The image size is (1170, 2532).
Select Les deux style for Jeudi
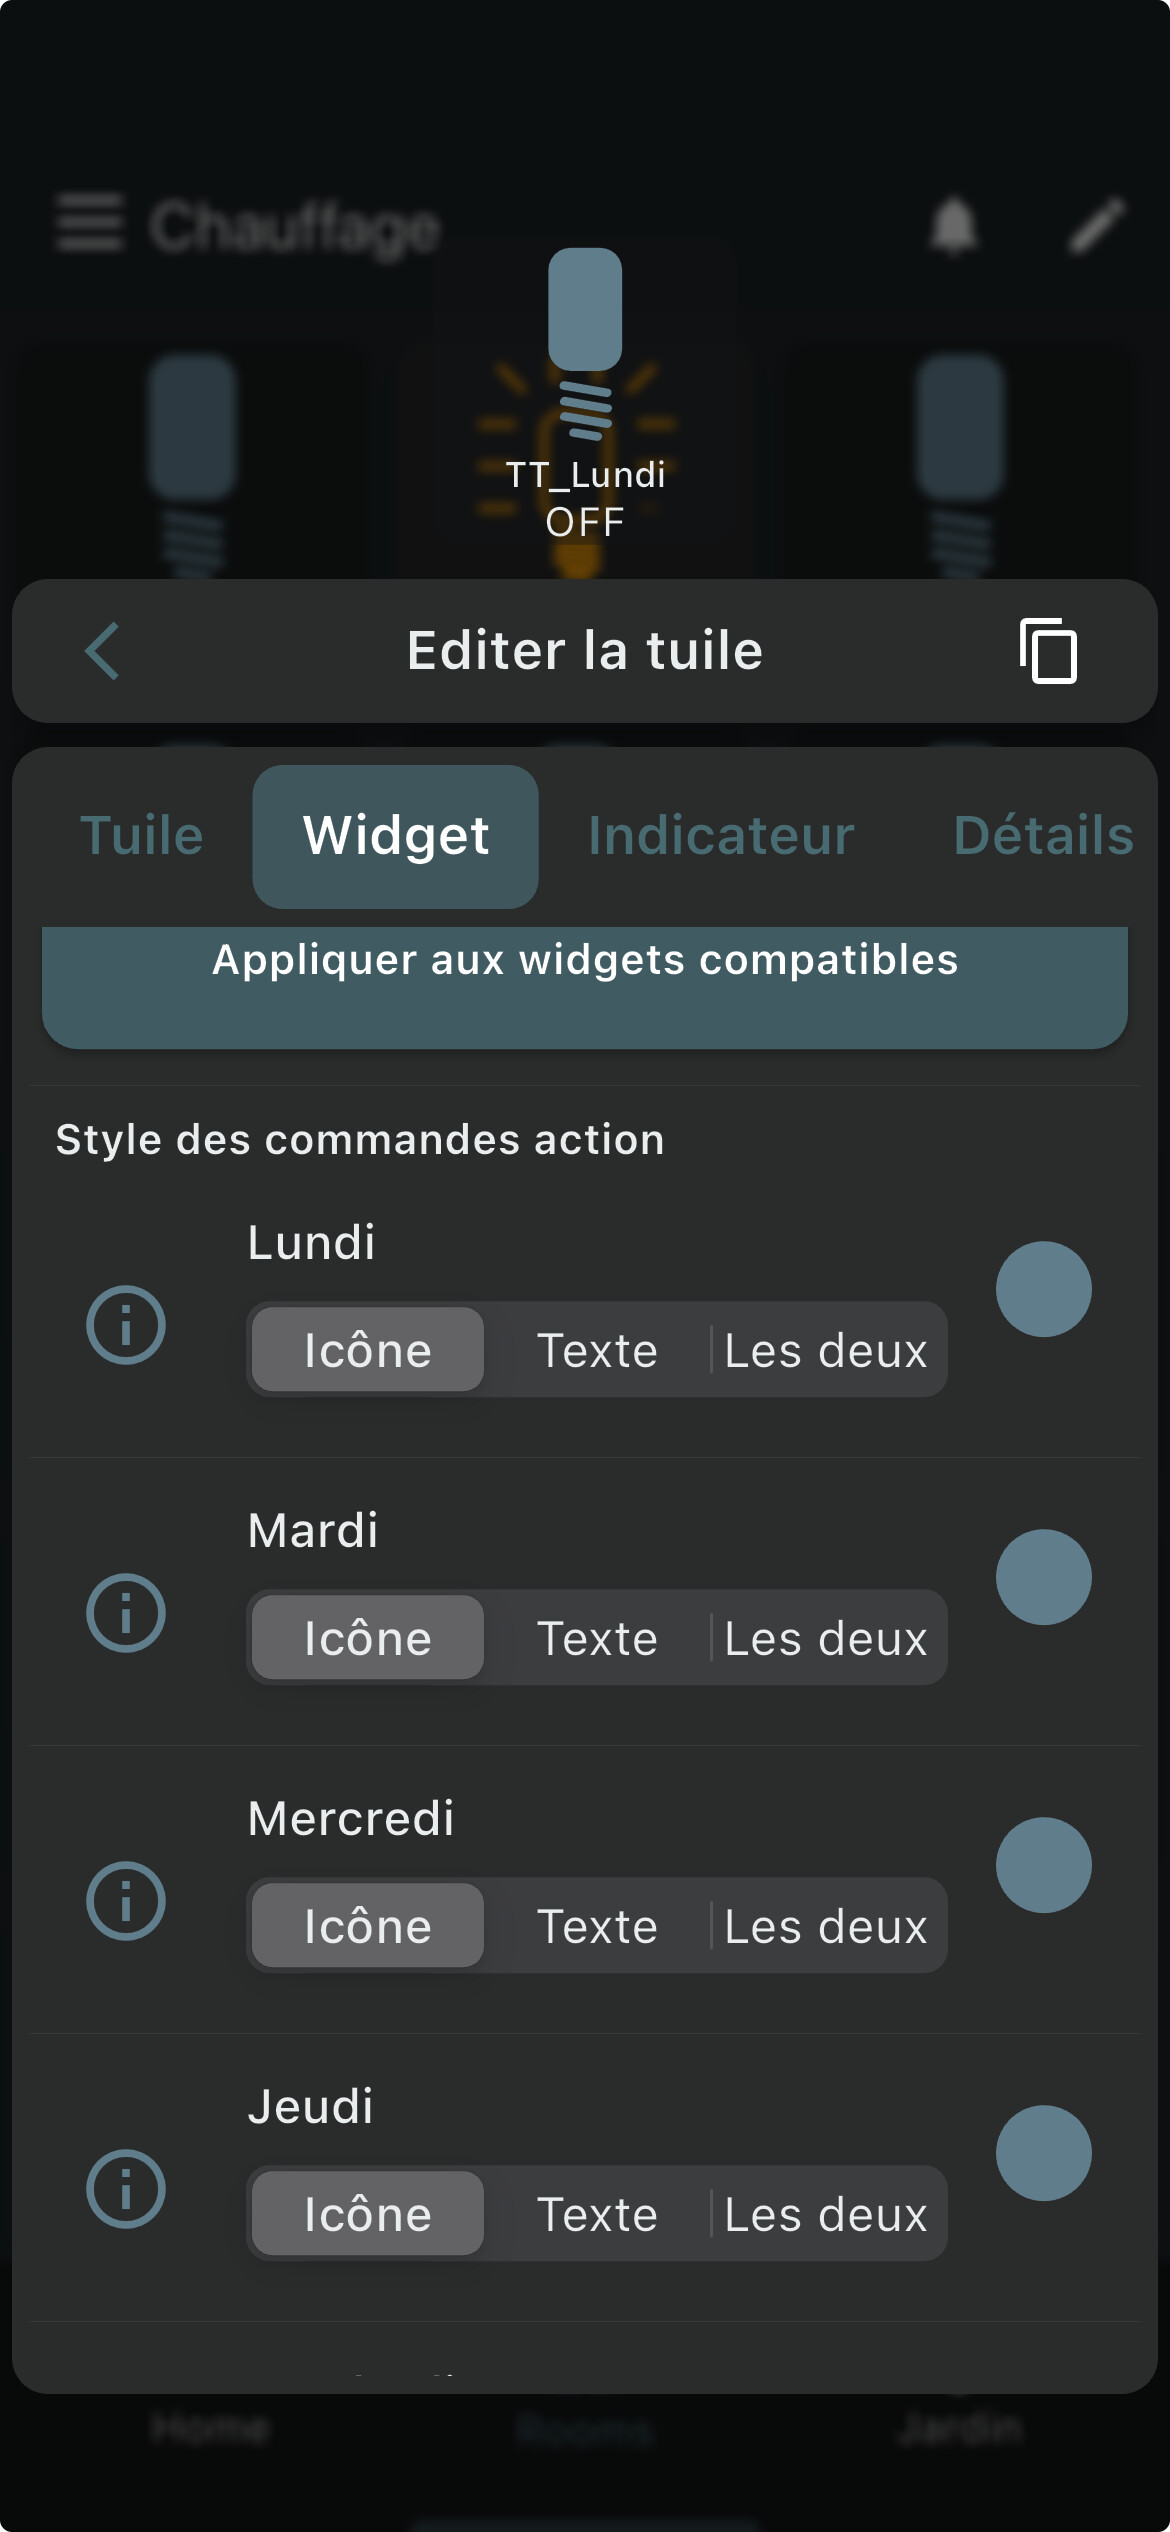pyautogui.click(x=825, y=2214)
